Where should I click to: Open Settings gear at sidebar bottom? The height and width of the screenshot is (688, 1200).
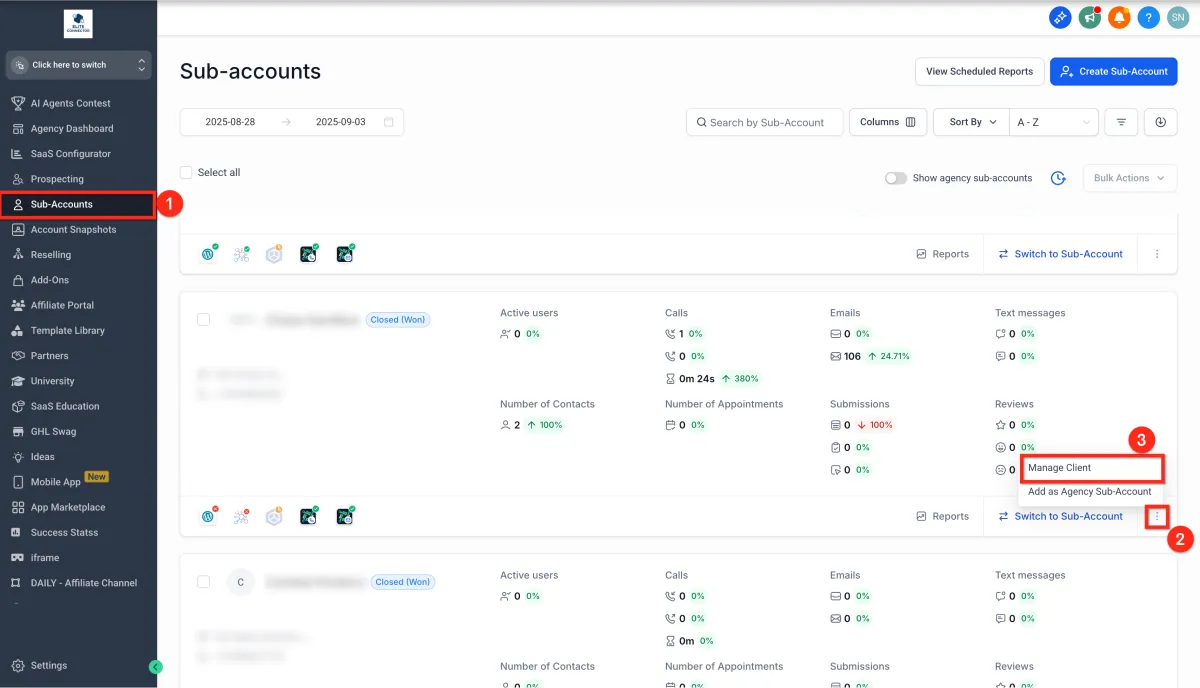(x=40, y=665)
